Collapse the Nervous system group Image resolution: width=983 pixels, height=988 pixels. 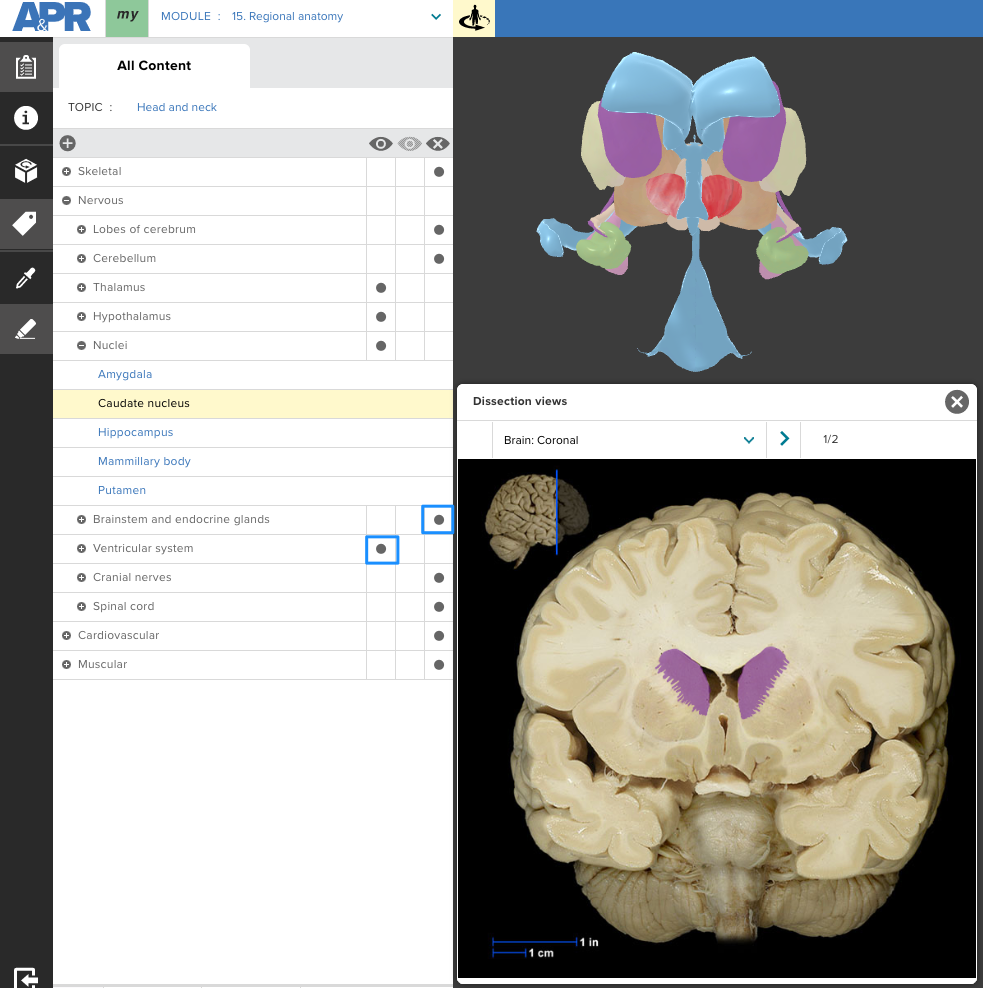66,200
